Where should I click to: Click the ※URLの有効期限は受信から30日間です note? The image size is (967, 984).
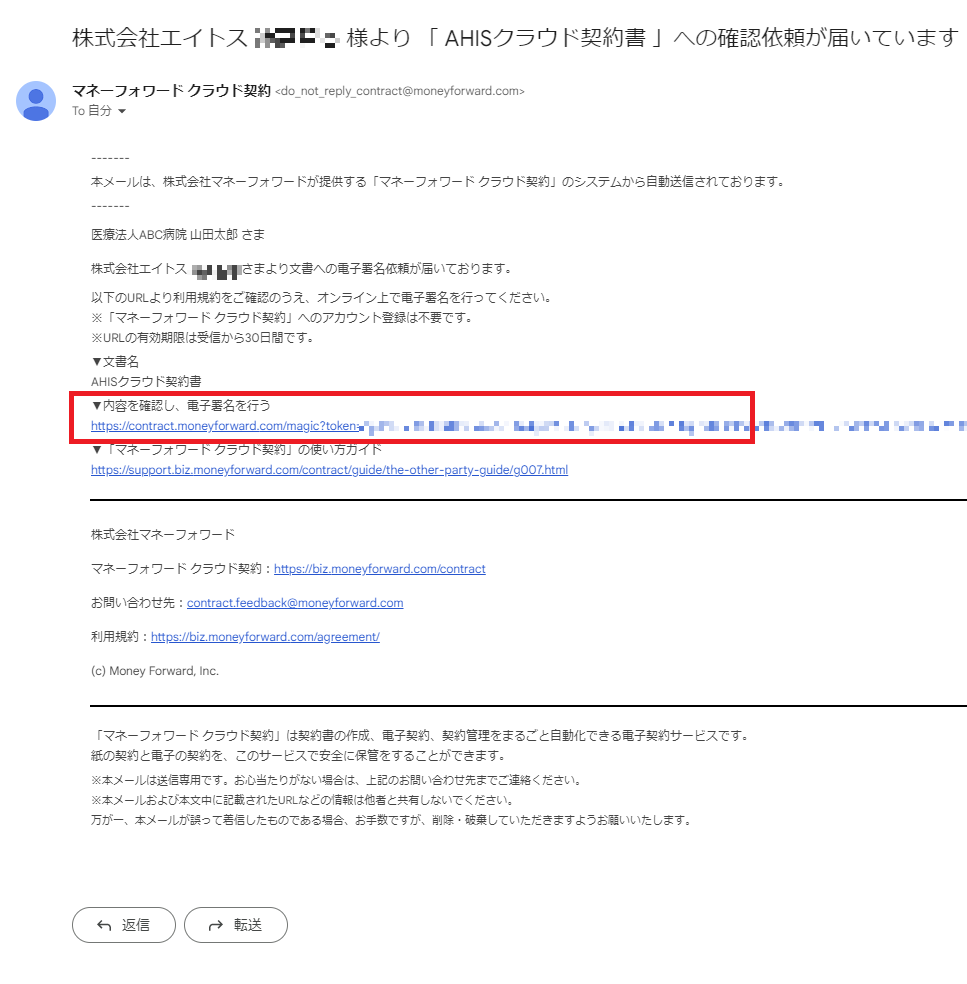(203, 338)
